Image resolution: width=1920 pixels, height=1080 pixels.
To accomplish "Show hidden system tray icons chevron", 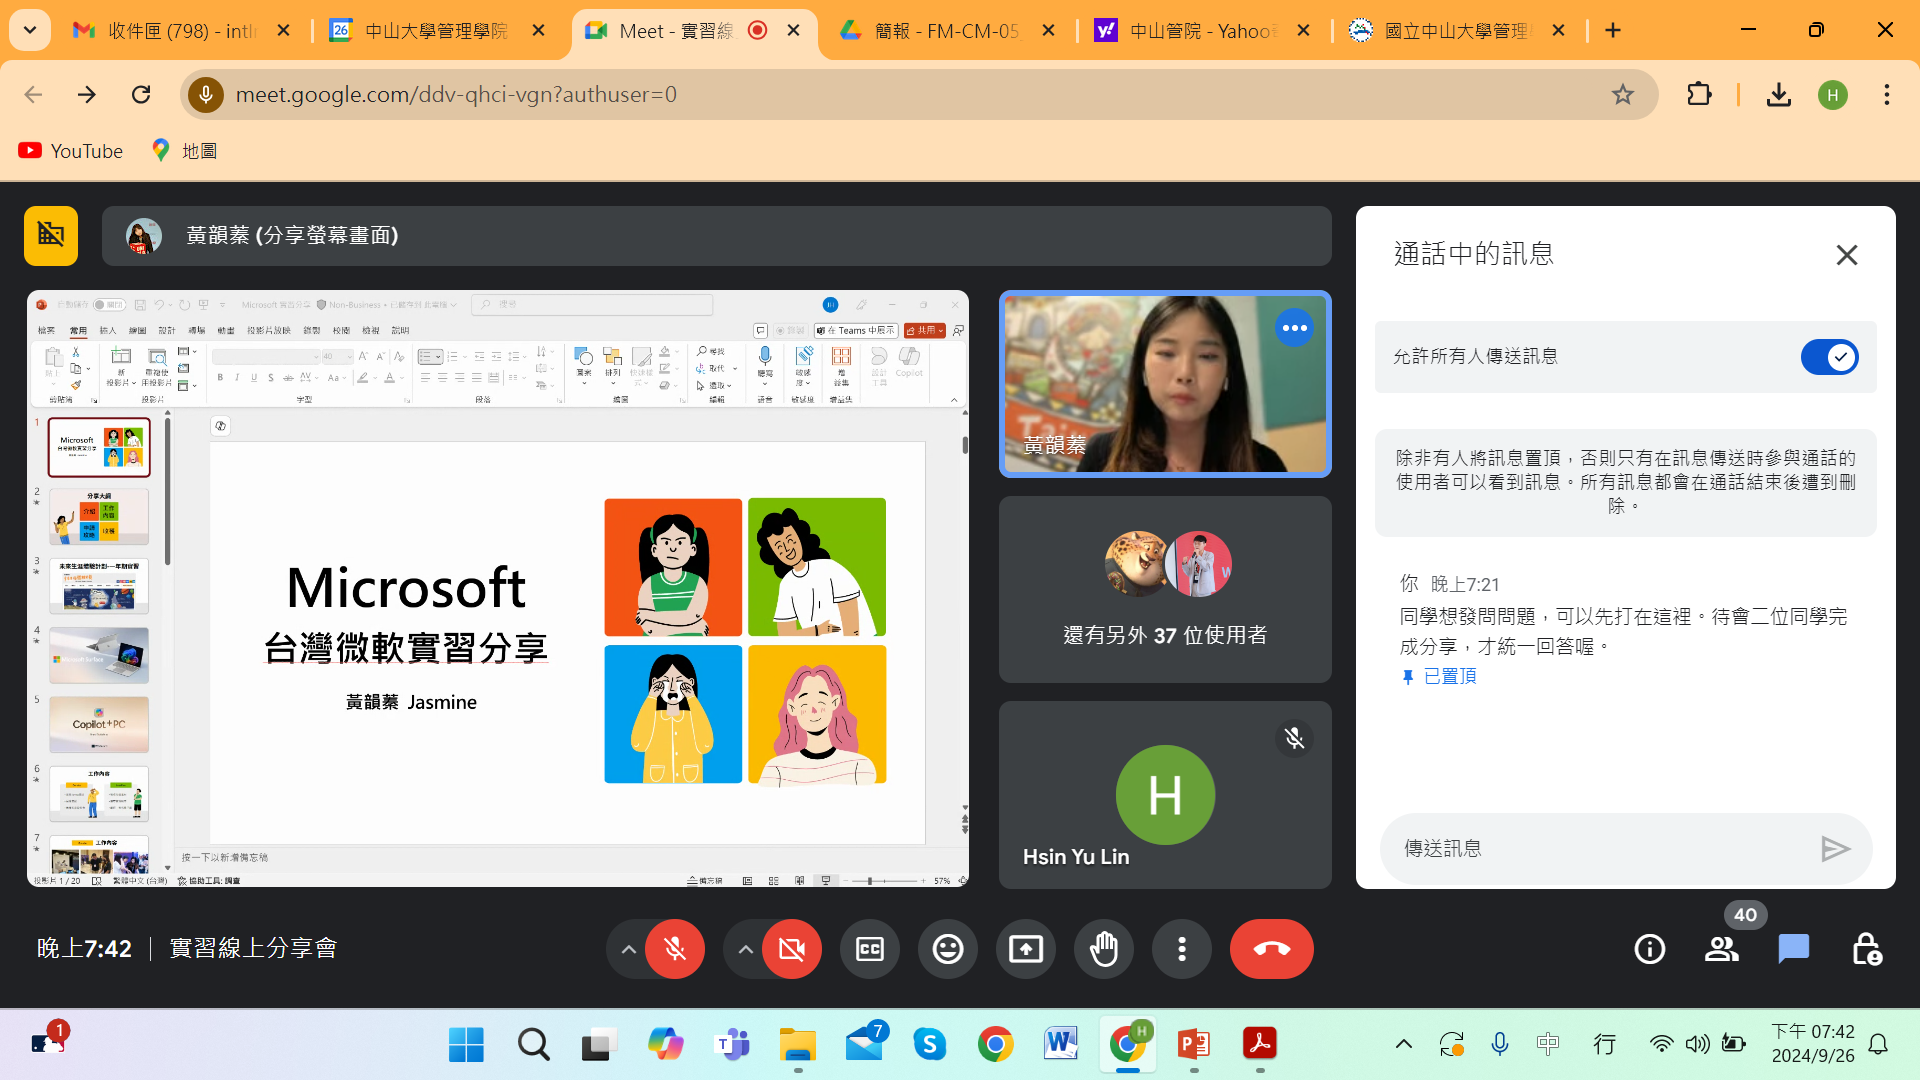I will coord(1404,1045).
